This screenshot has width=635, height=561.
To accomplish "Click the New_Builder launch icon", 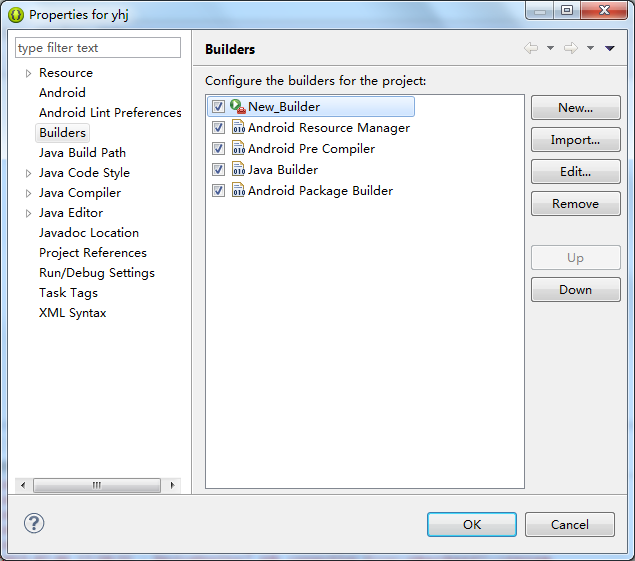I will tap(238, 107).
